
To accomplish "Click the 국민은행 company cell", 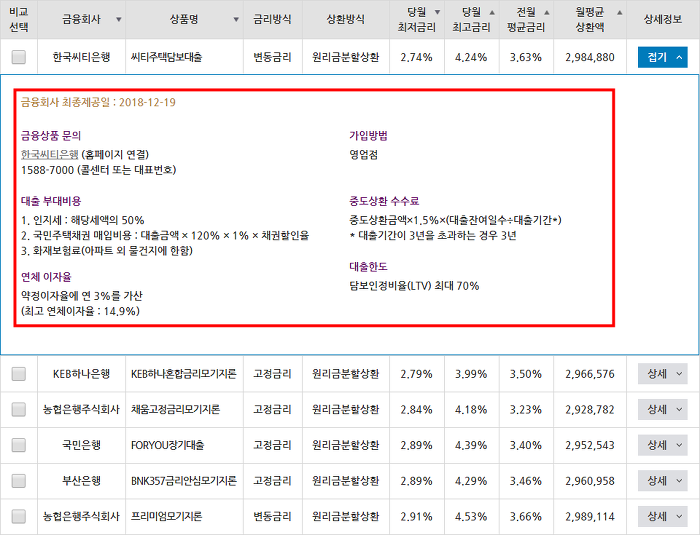I will [81, 445].
